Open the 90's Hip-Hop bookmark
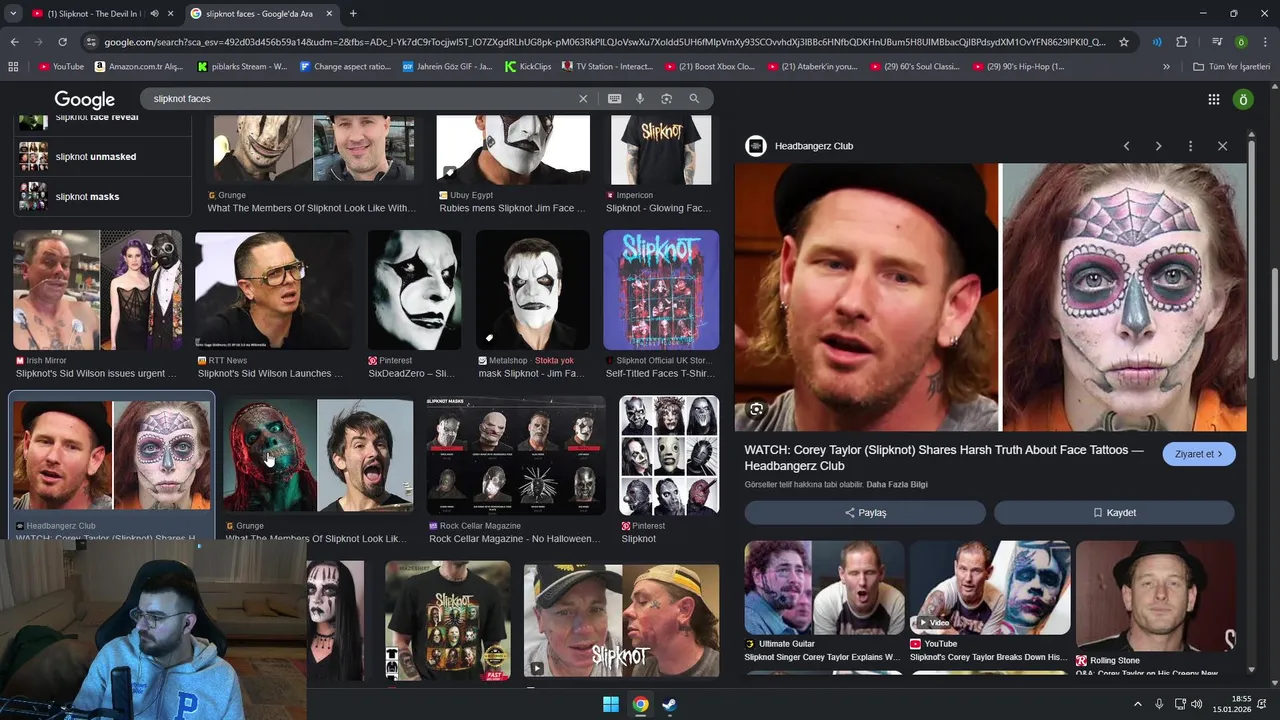Viewport: 1280px width, 720px height. [1017, 67]
